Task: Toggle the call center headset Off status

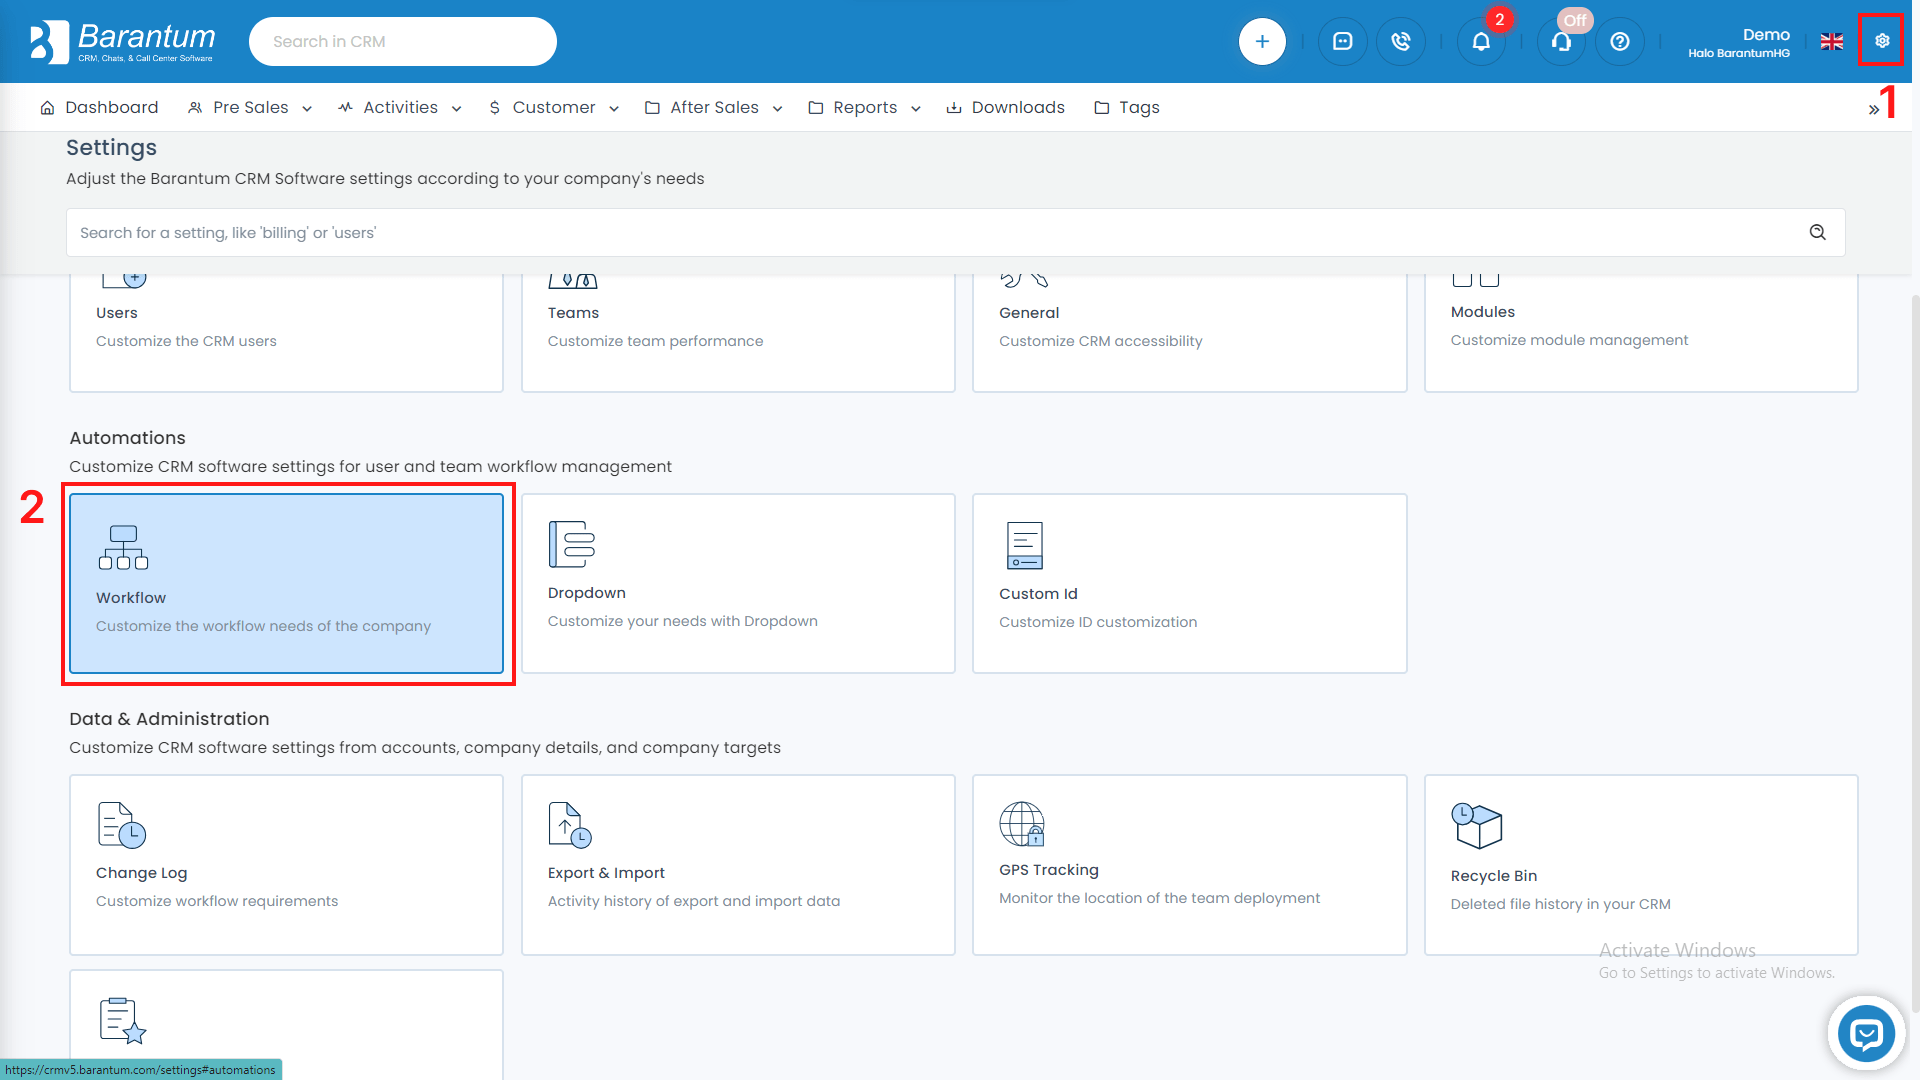Action: click(1561, 41)
